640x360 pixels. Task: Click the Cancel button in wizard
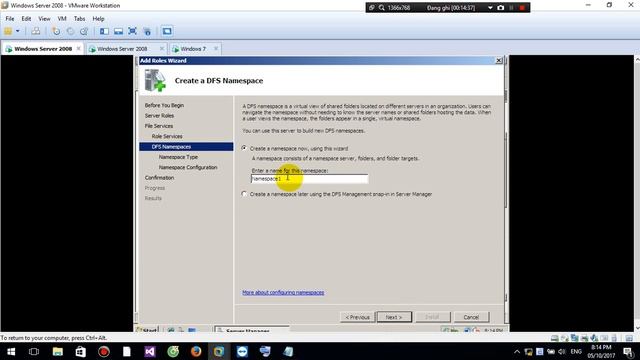pyautogui.click(x=471, y=317)
